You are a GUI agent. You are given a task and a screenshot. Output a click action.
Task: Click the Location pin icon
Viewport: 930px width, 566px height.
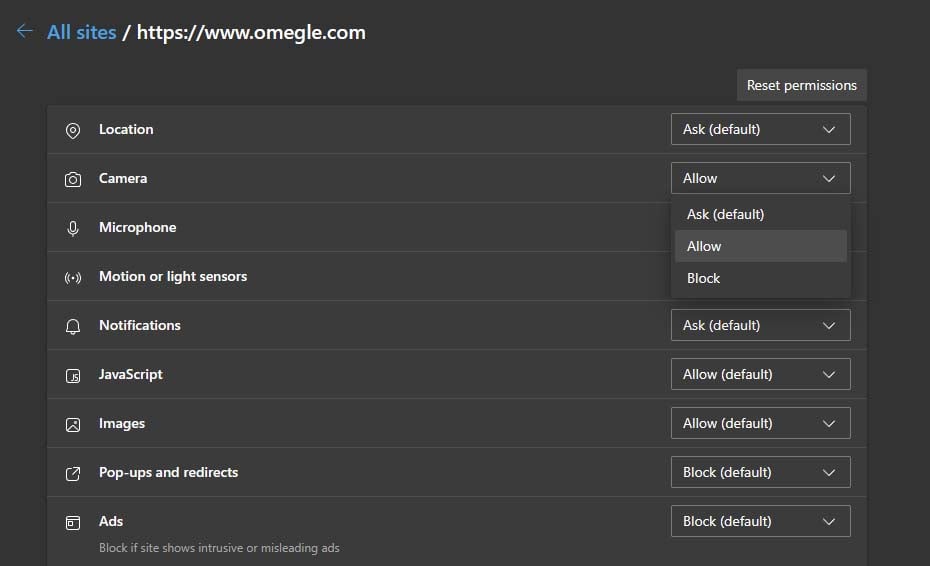coord(73,130)
